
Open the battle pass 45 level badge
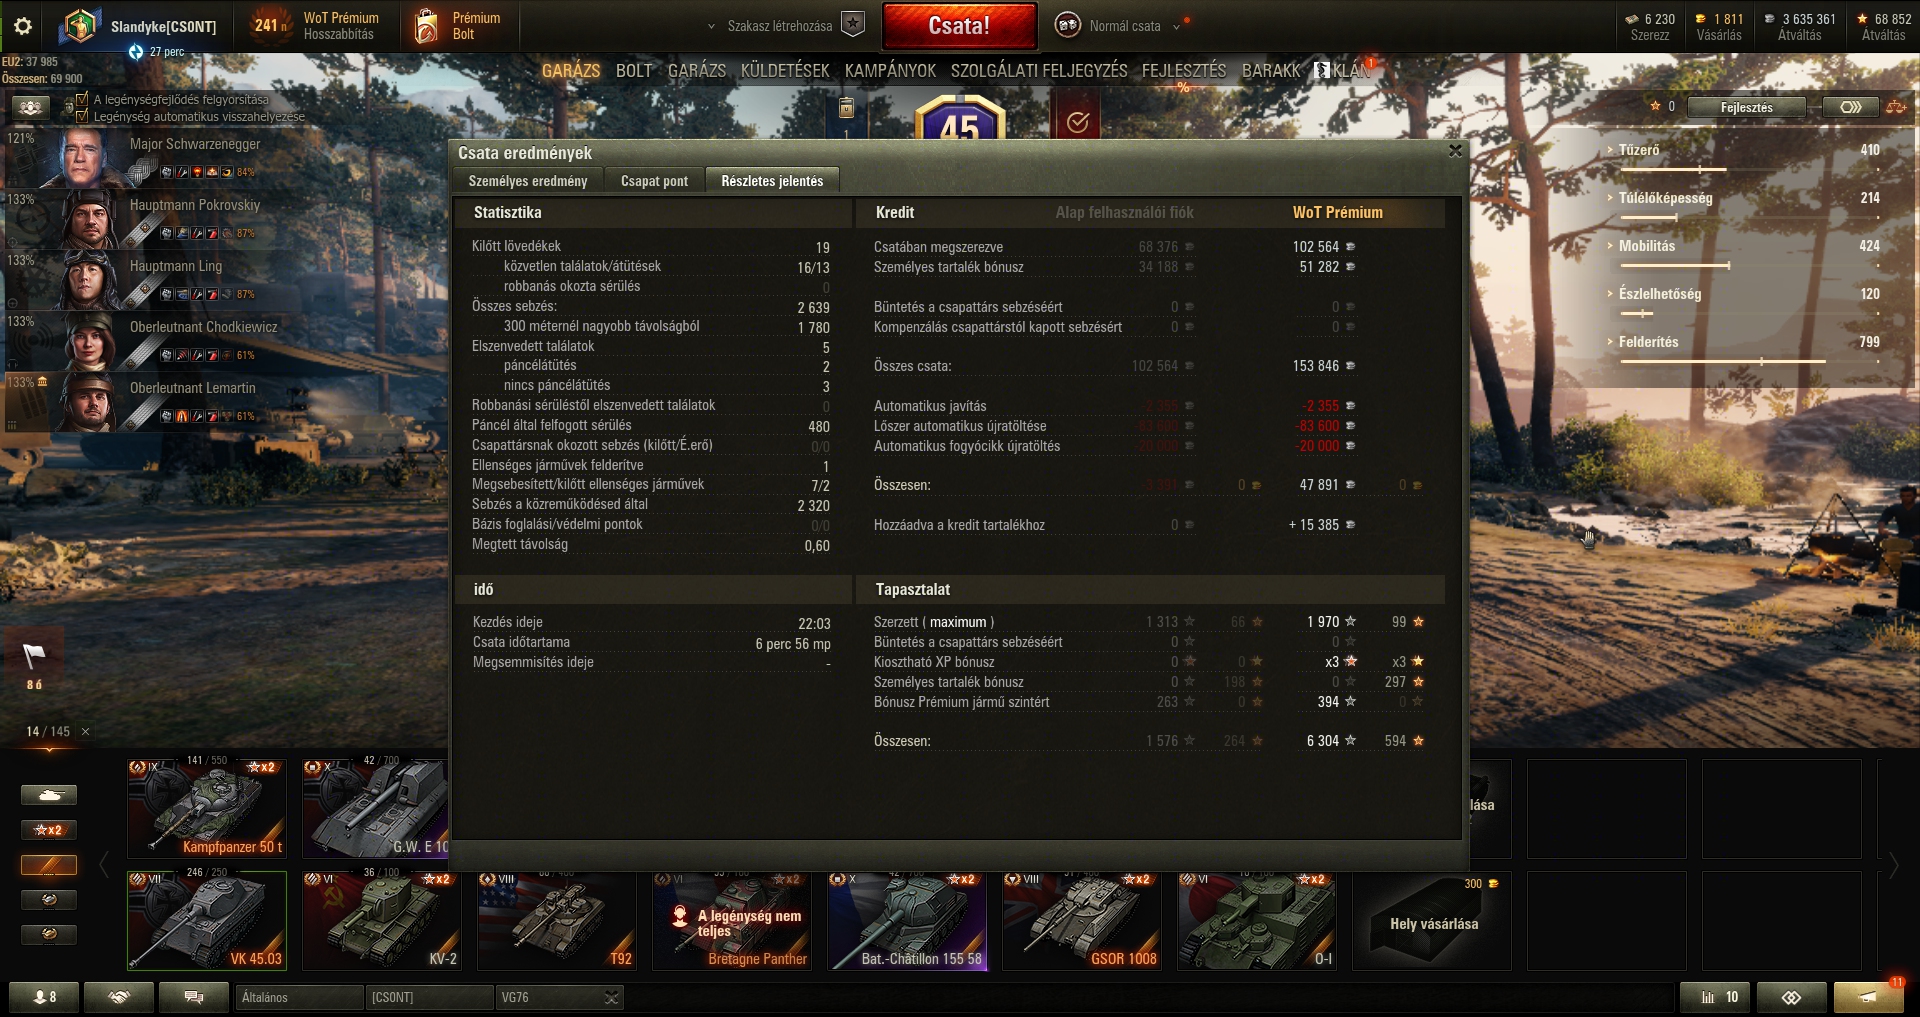click(959, 118)
